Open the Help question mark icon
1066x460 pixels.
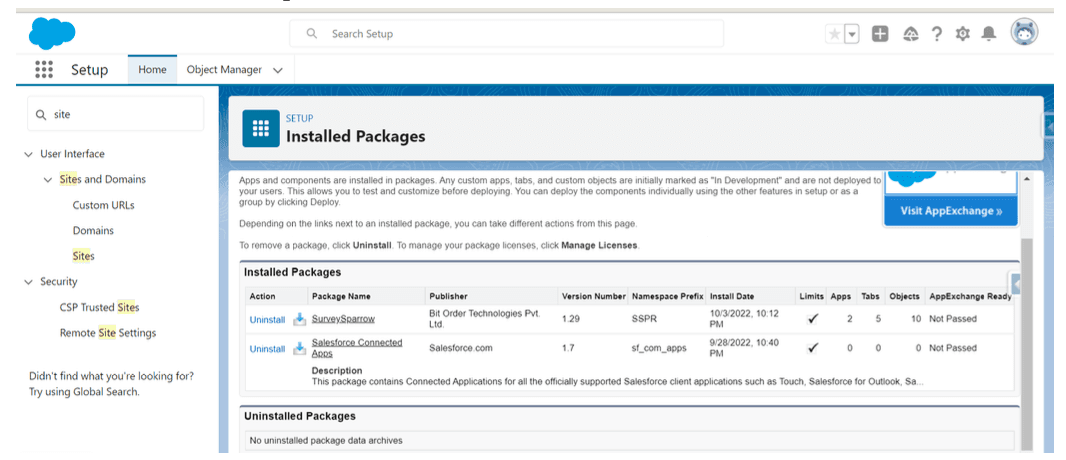click(x=937, y=34)
